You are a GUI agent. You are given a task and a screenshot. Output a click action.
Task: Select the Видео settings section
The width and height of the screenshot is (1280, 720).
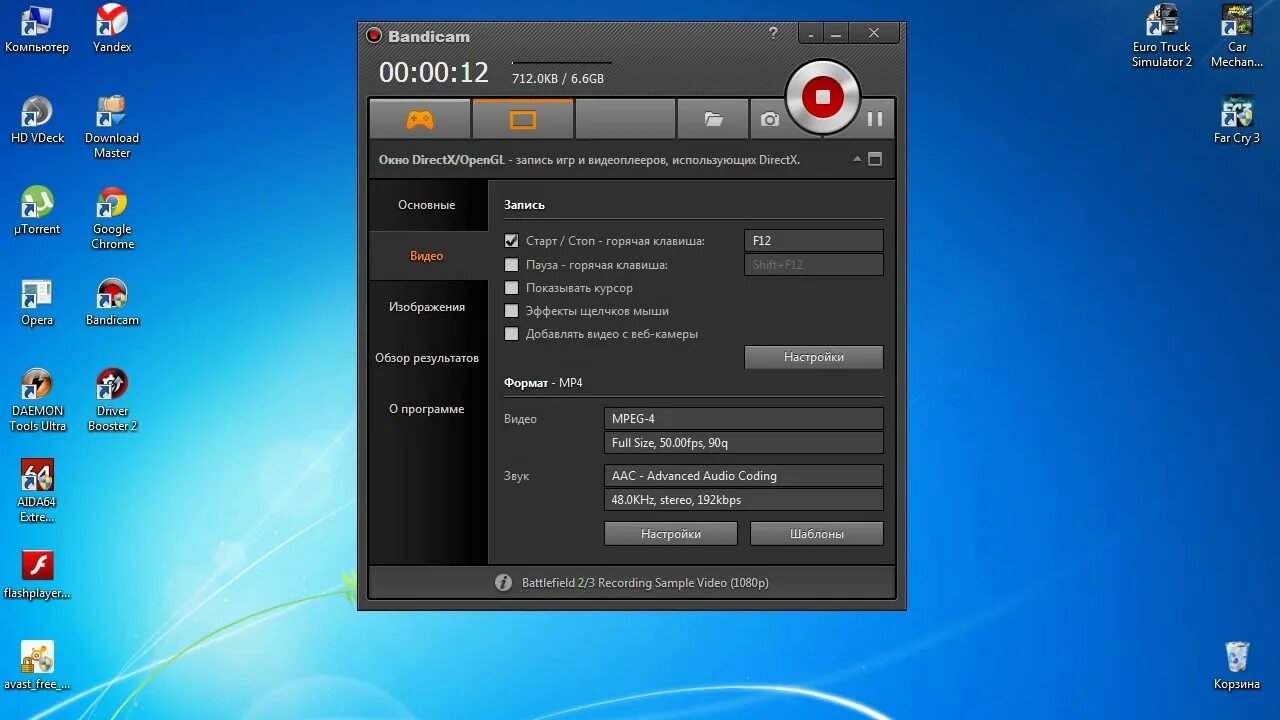(x=427, y=256)
